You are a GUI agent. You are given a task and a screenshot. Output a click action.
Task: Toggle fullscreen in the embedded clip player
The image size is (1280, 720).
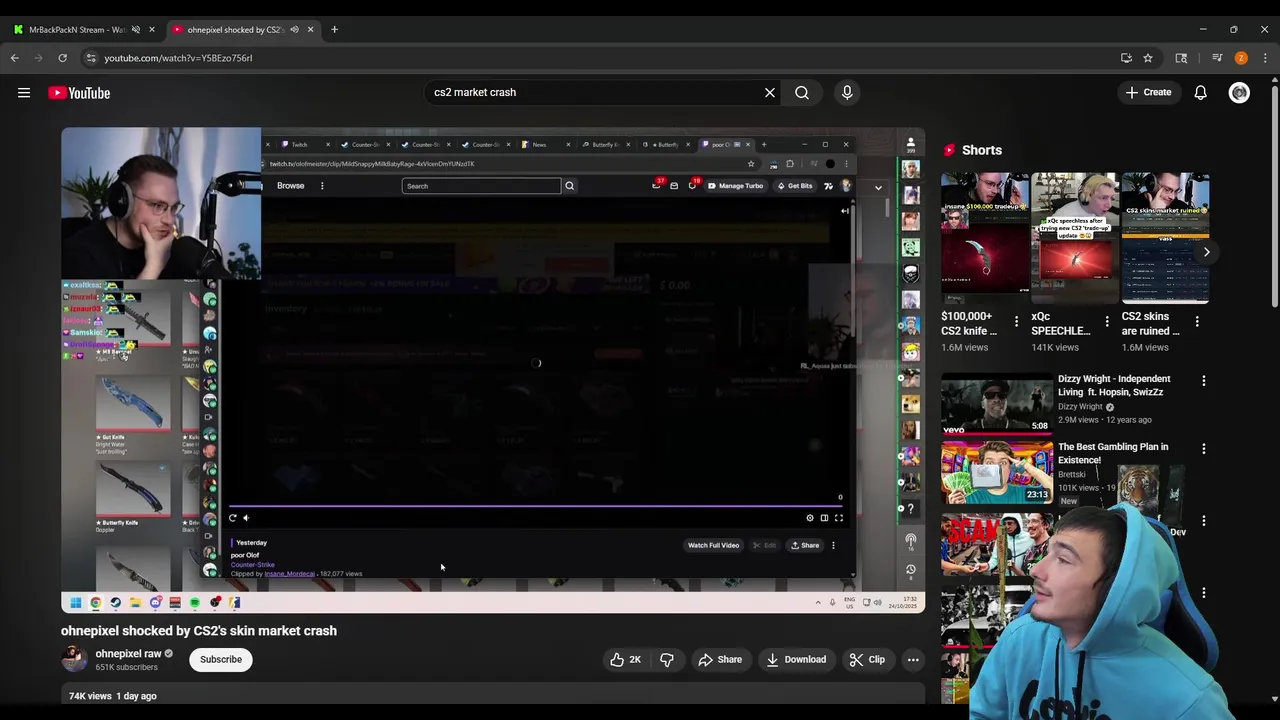[839, 518]
